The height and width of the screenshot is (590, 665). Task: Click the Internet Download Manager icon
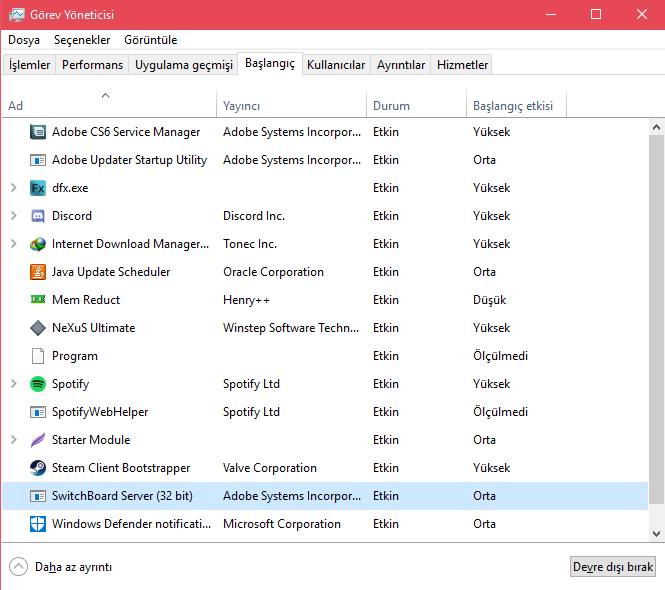[38, 244]
